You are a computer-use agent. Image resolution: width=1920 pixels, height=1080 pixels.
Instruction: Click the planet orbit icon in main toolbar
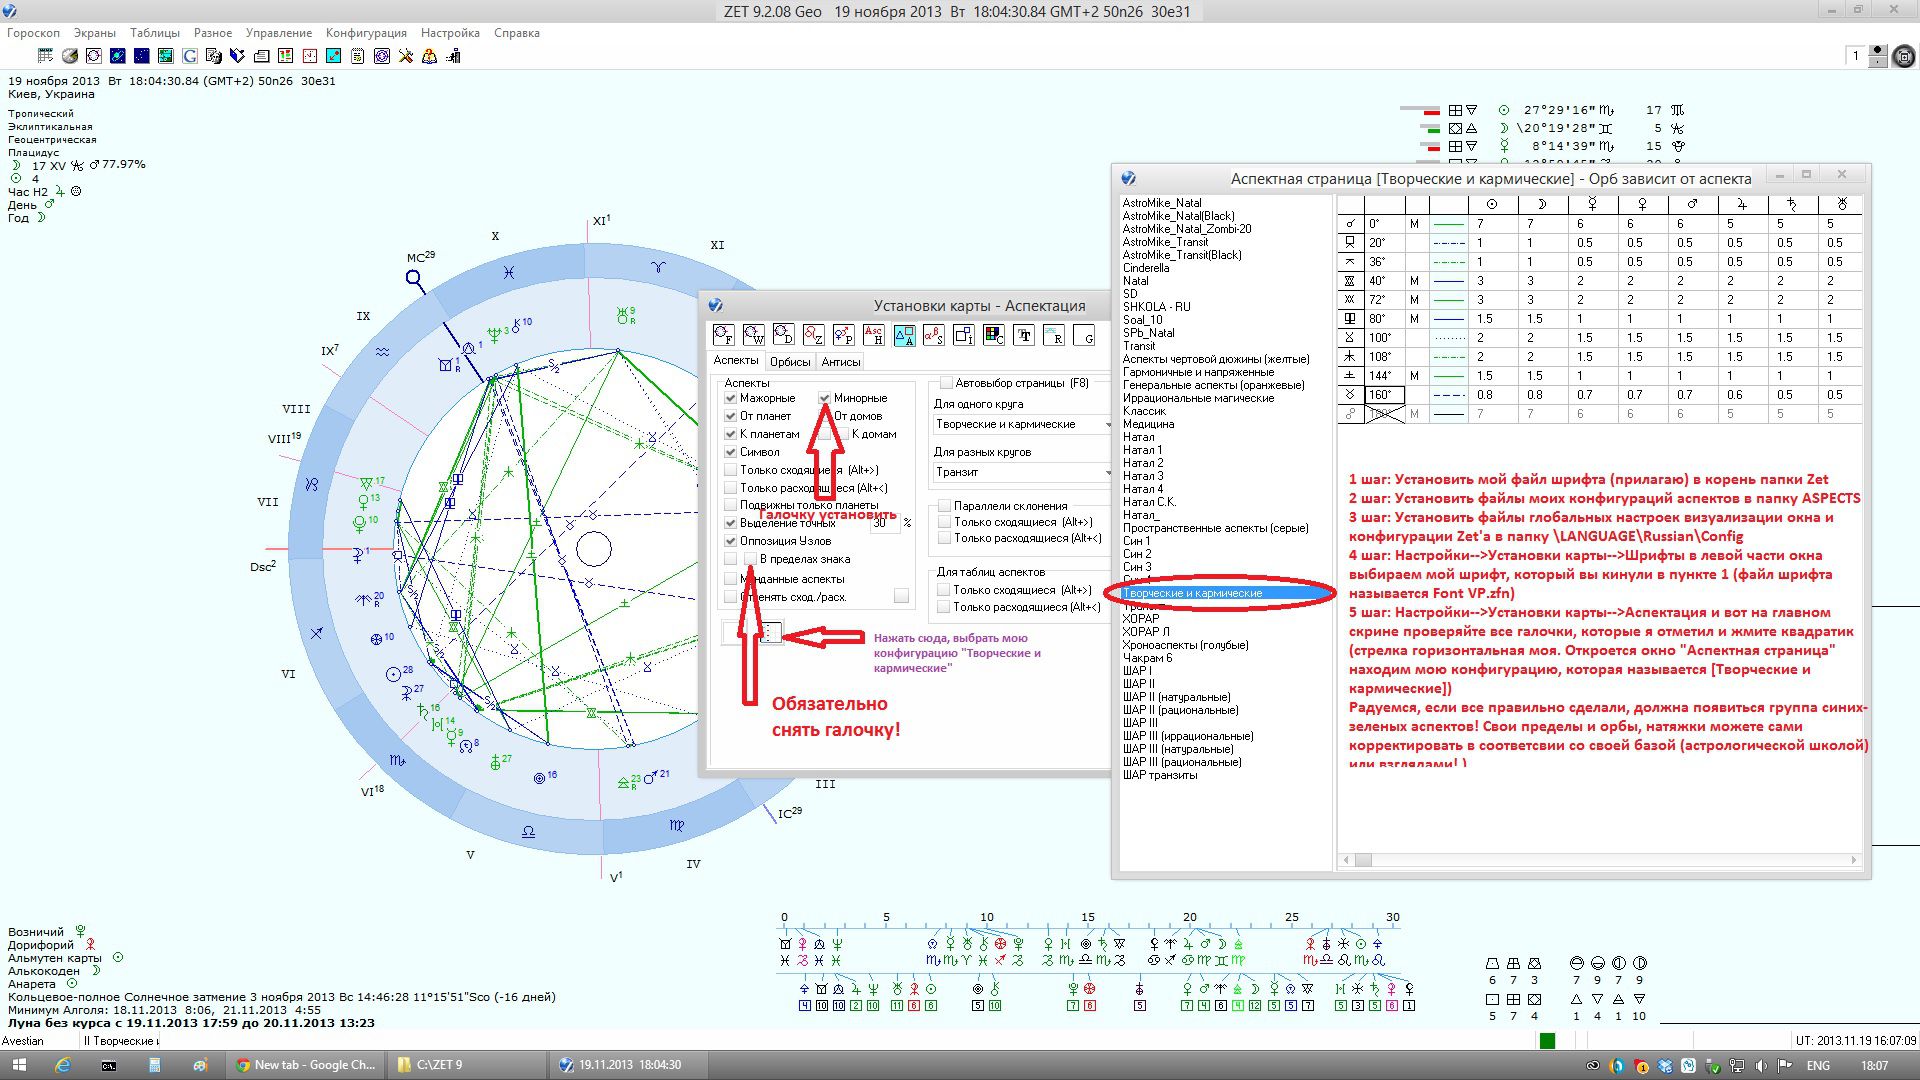tap(118, 56)
